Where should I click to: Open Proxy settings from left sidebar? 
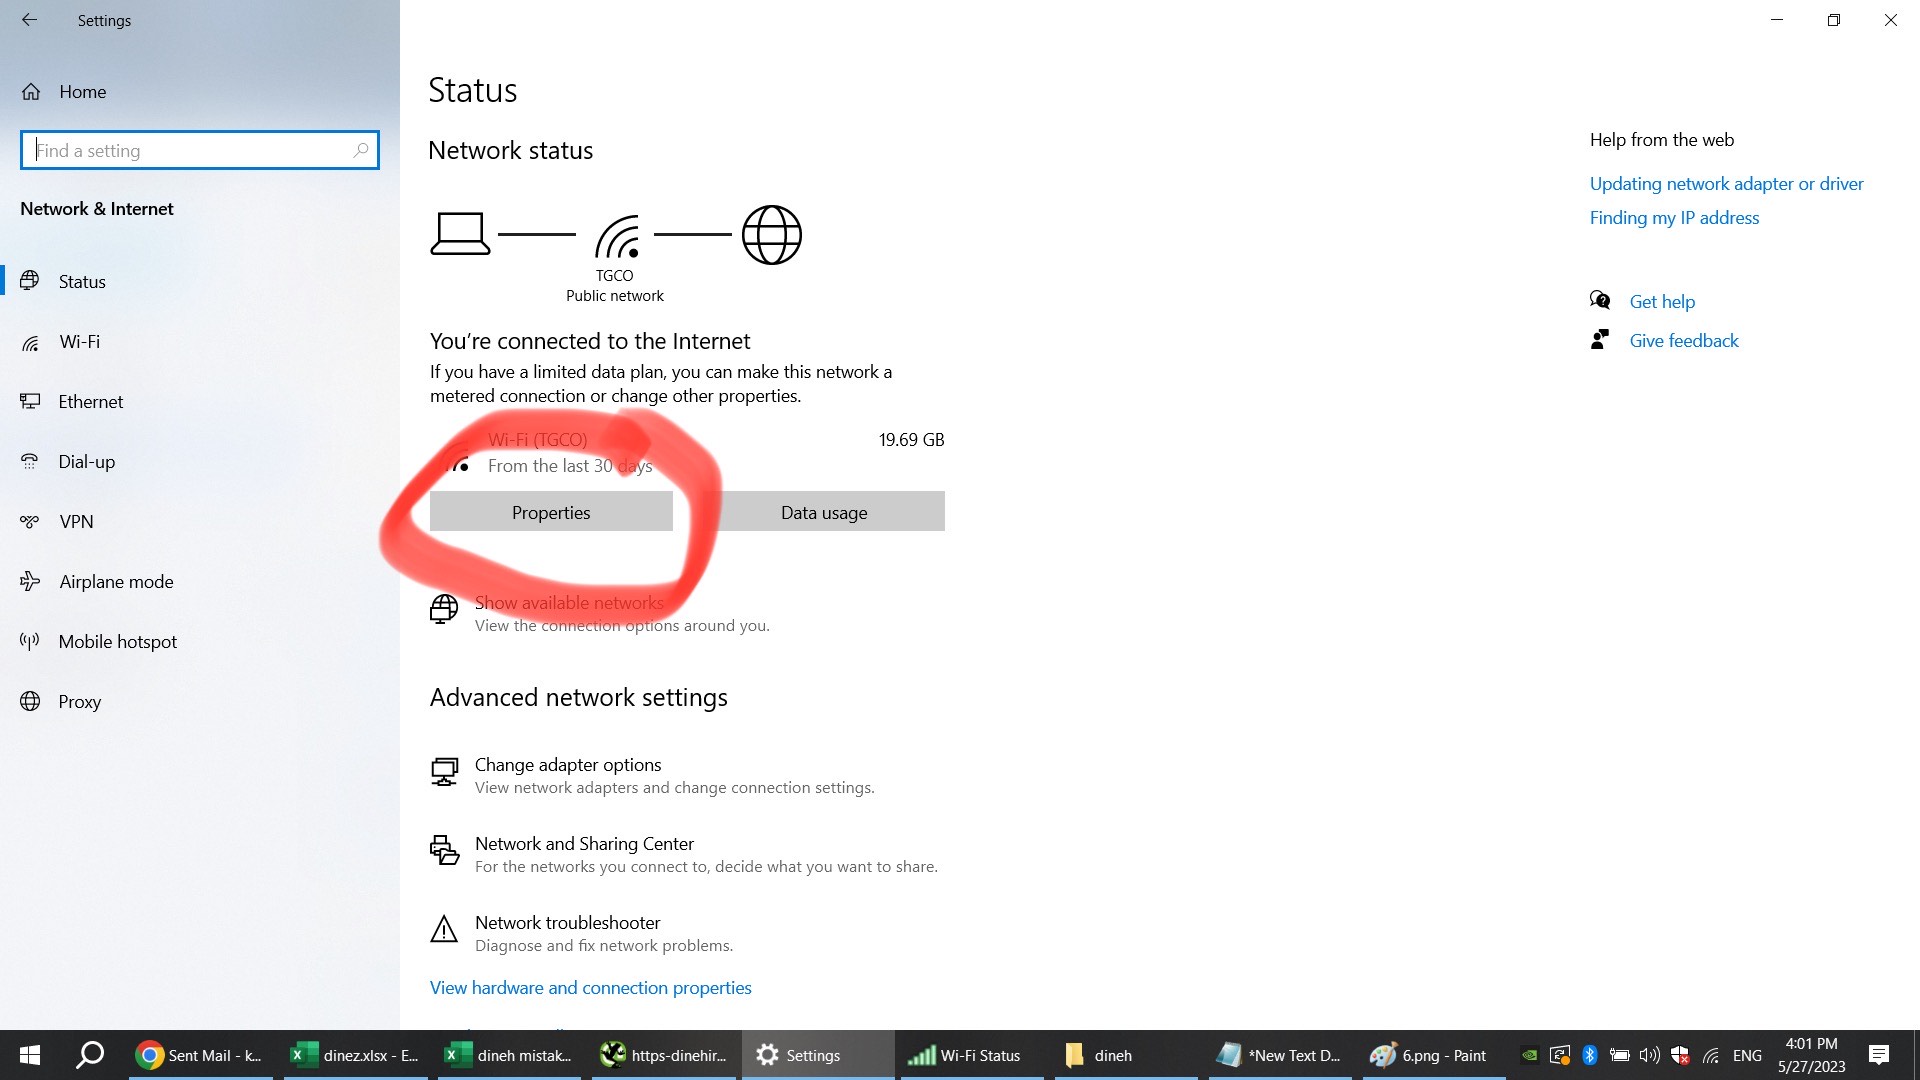[79, 702]
